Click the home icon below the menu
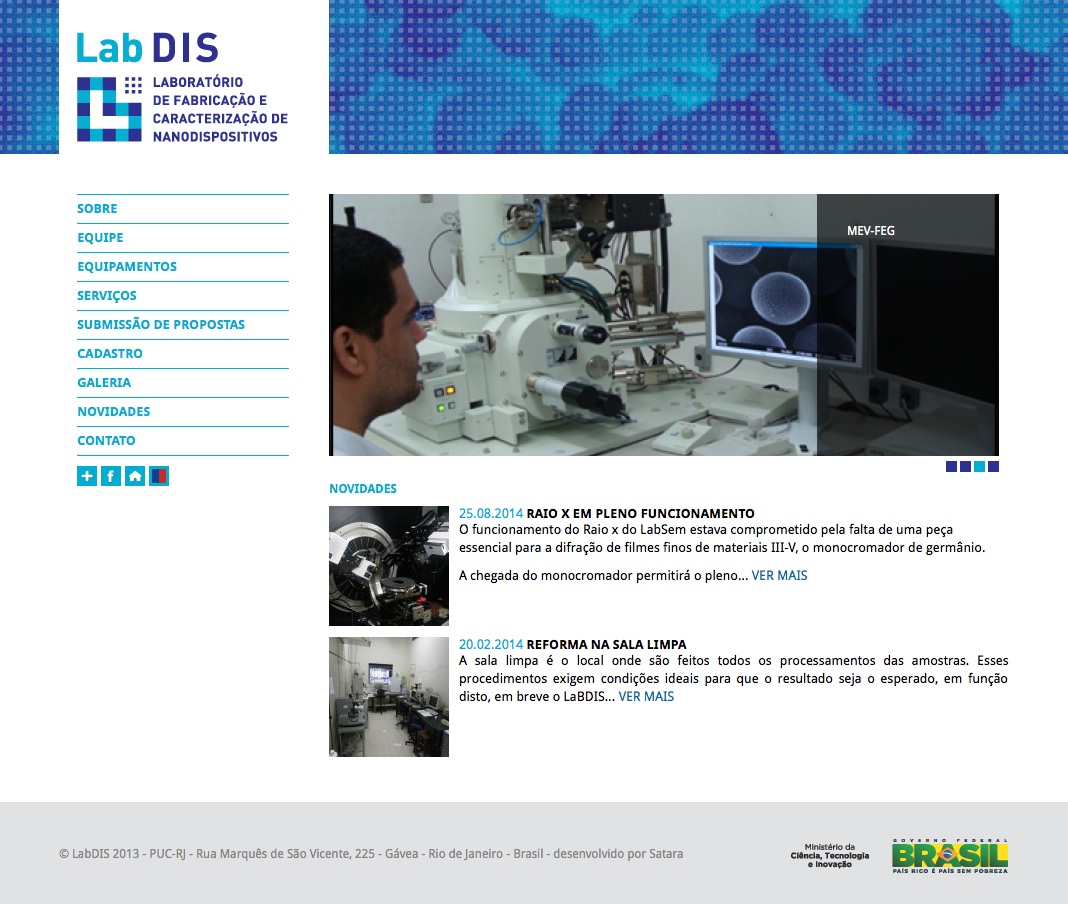Viewport: 1068px width, 904px height. tap(135, 476)
